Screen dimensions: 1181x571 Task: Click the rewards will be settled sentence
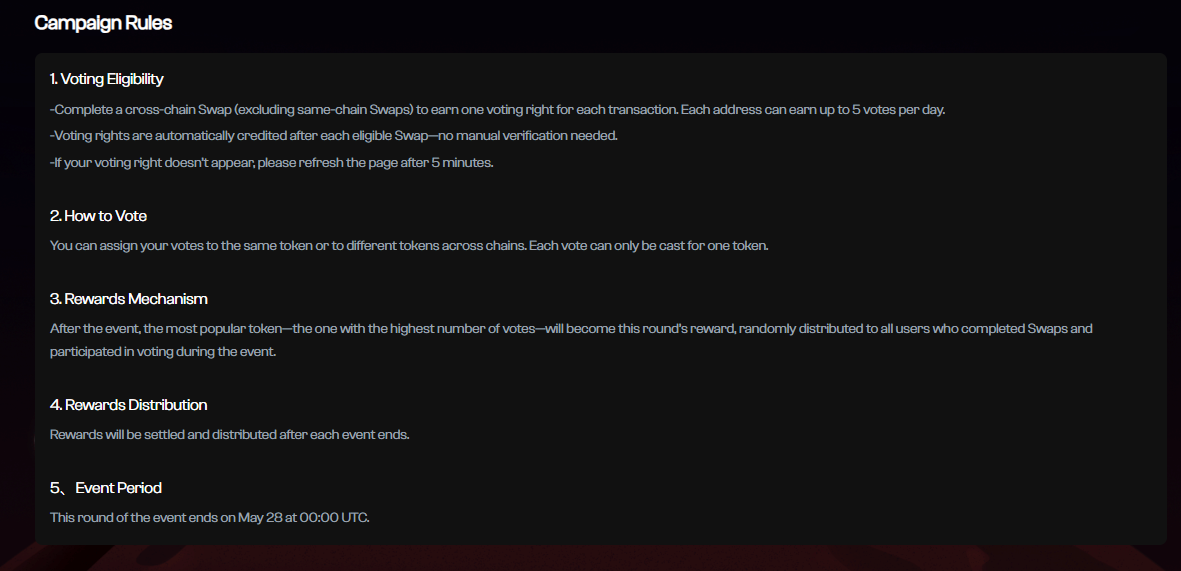(230, 435)
